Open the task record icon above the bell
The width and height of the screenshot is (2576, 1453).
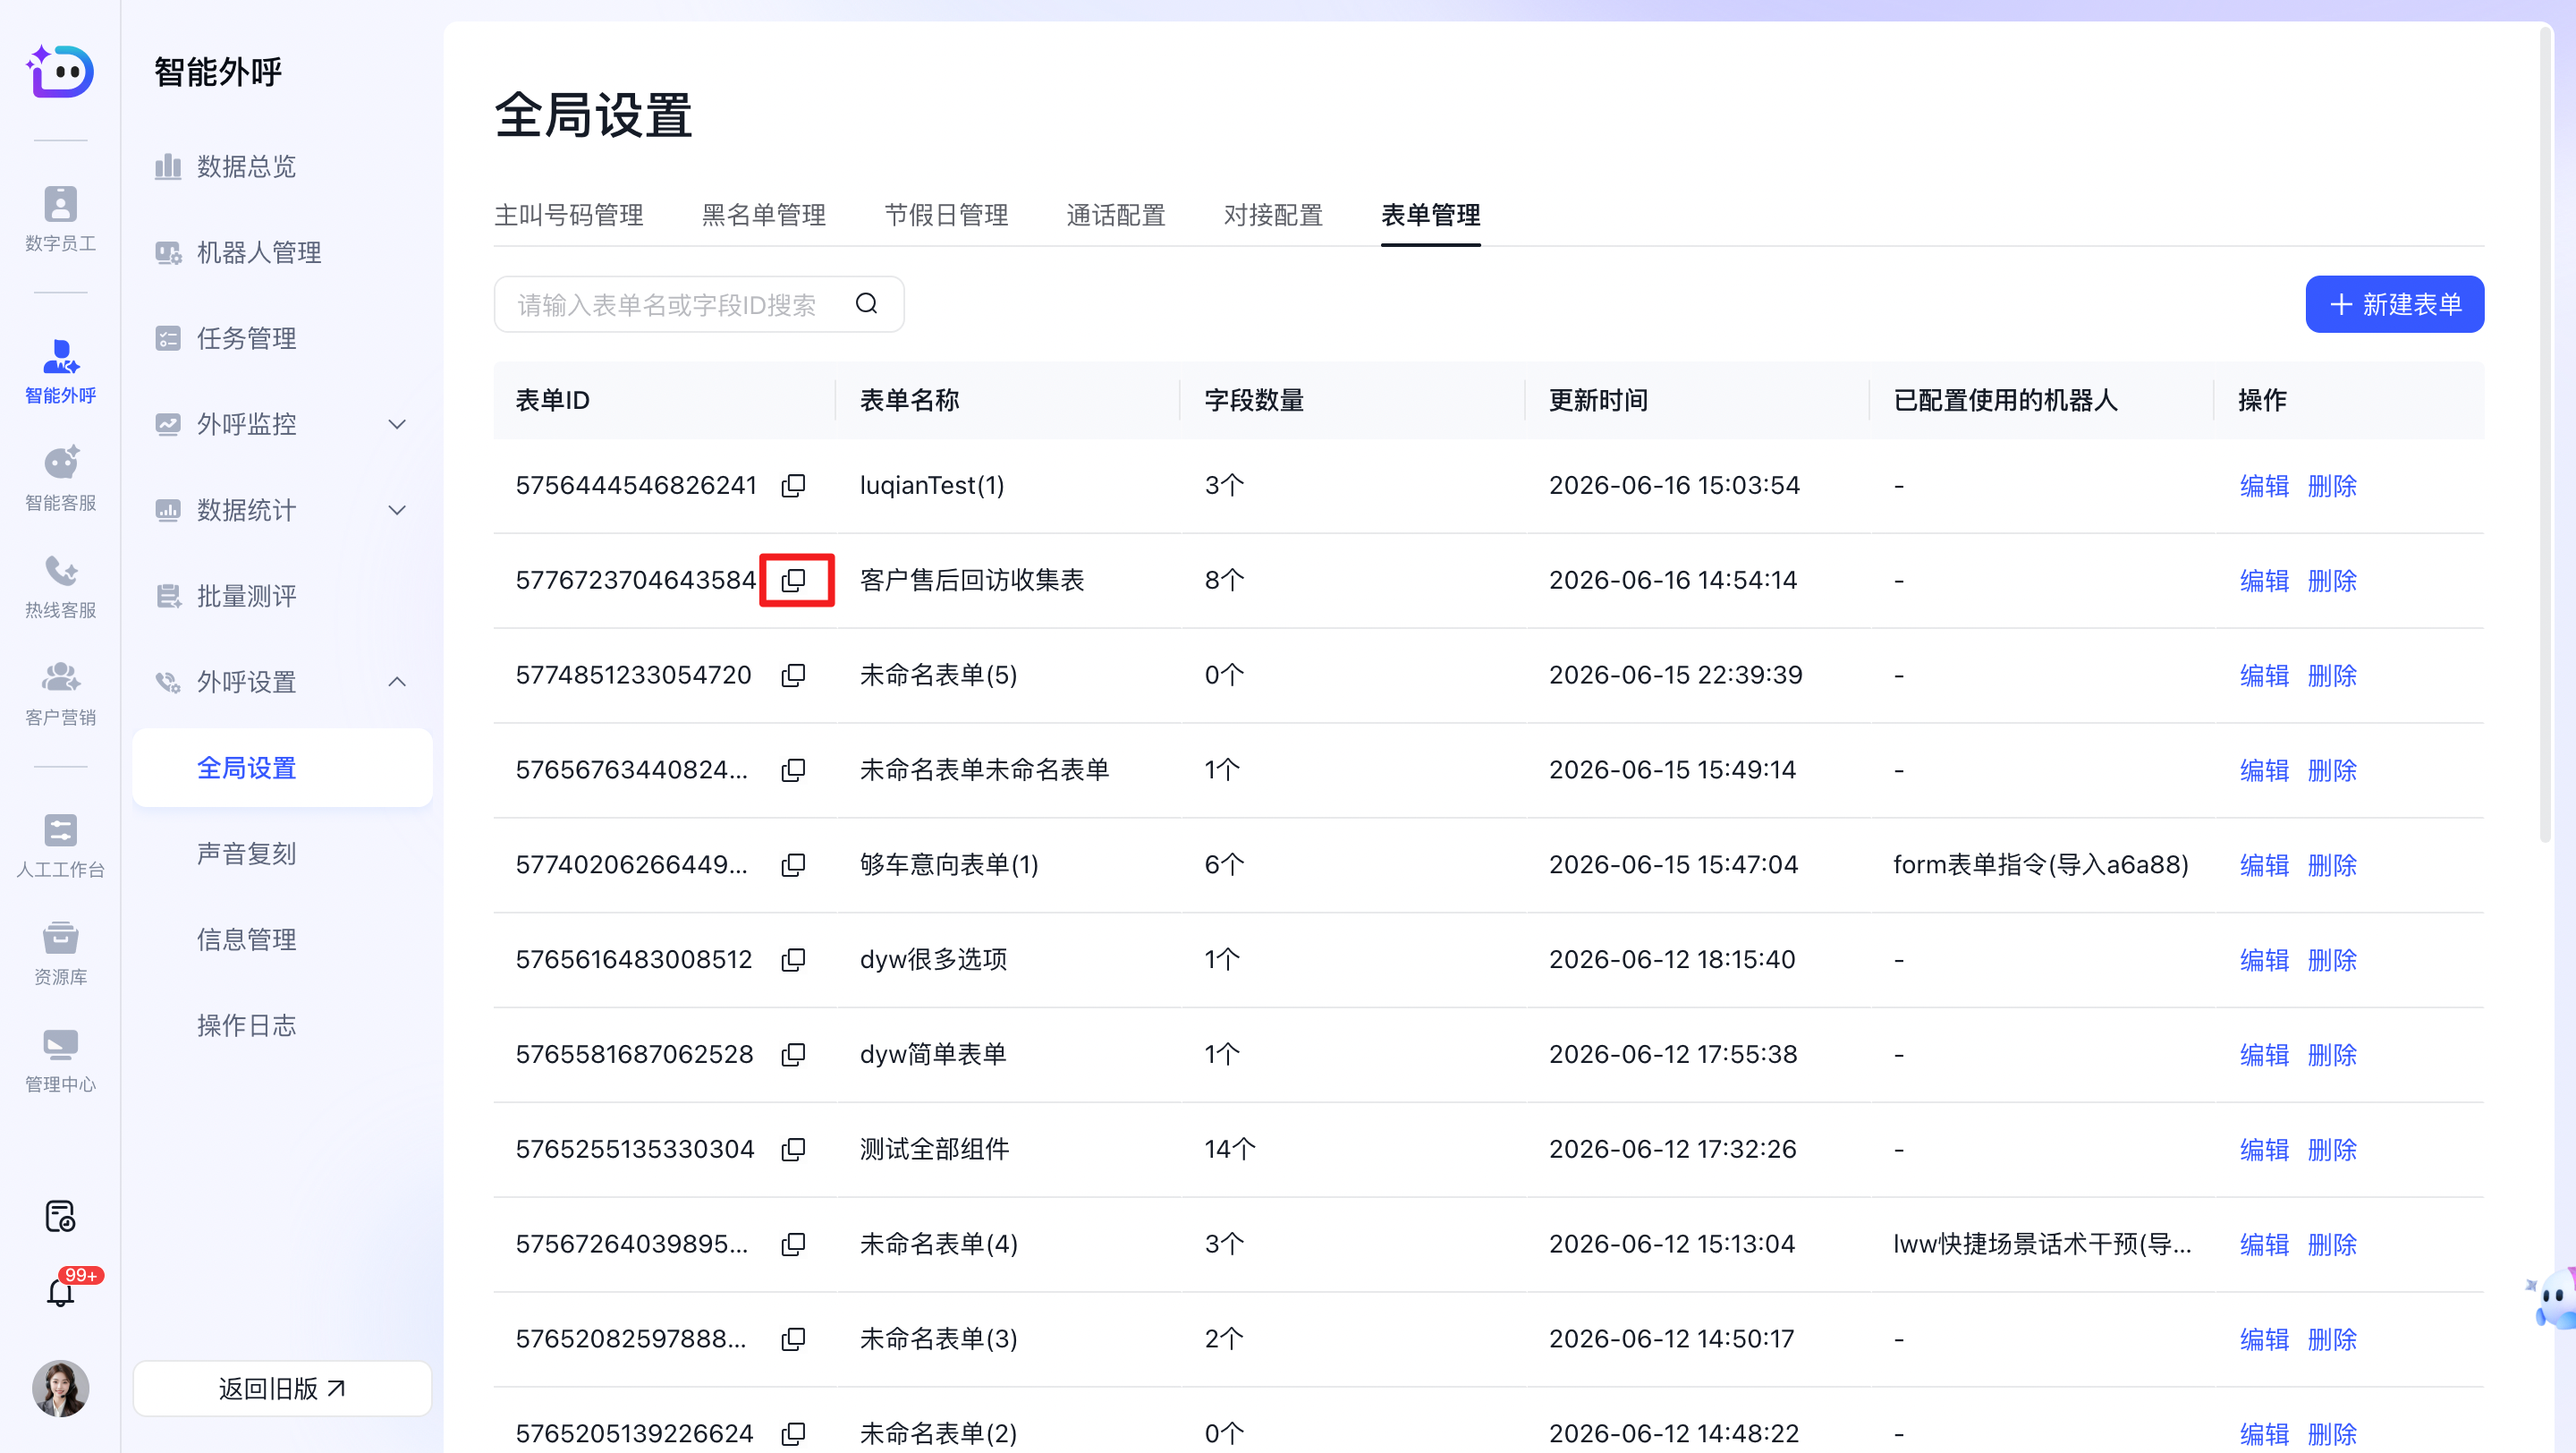coord(60,1215)
